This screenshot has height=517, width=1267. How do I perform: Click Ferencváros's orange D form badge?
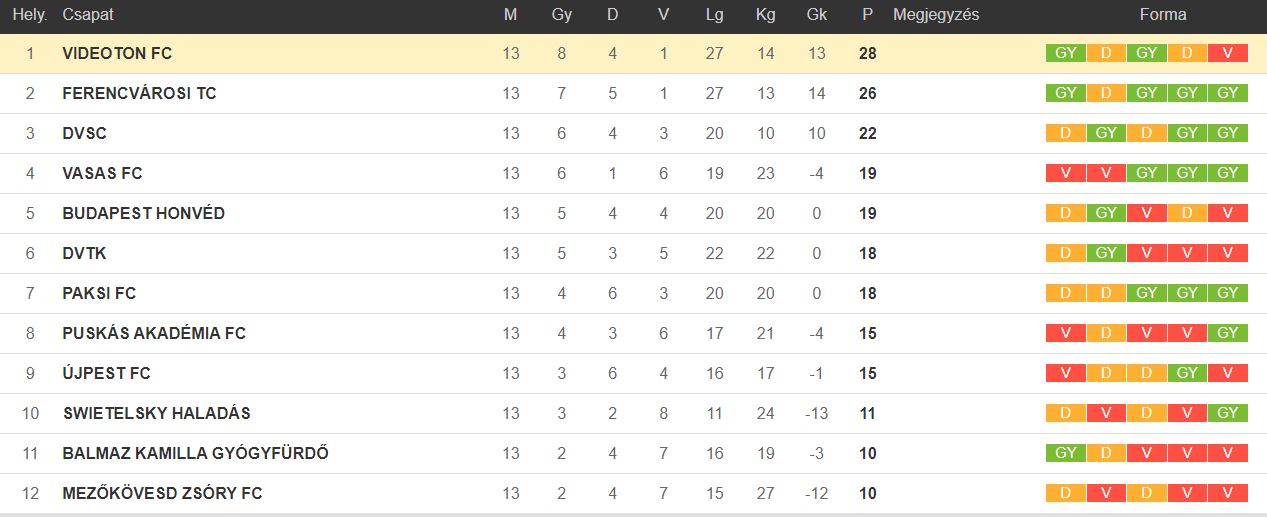(1106, 93)
